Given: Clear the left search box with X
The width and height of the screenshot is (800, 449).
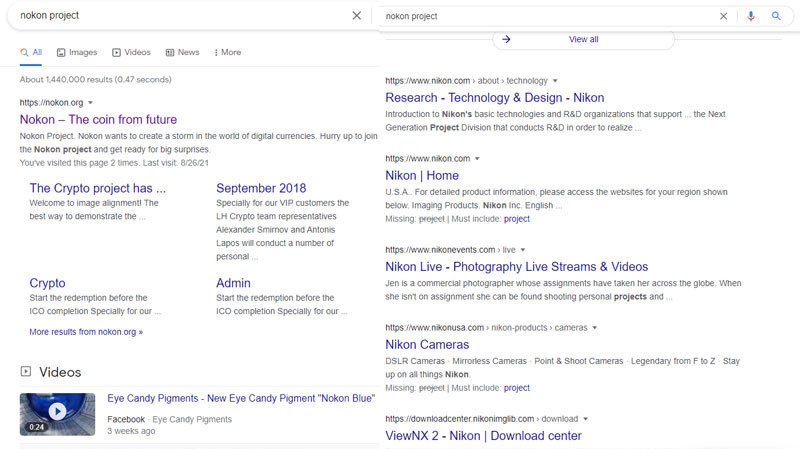Looking at the screenshot, I should (357, 16).
